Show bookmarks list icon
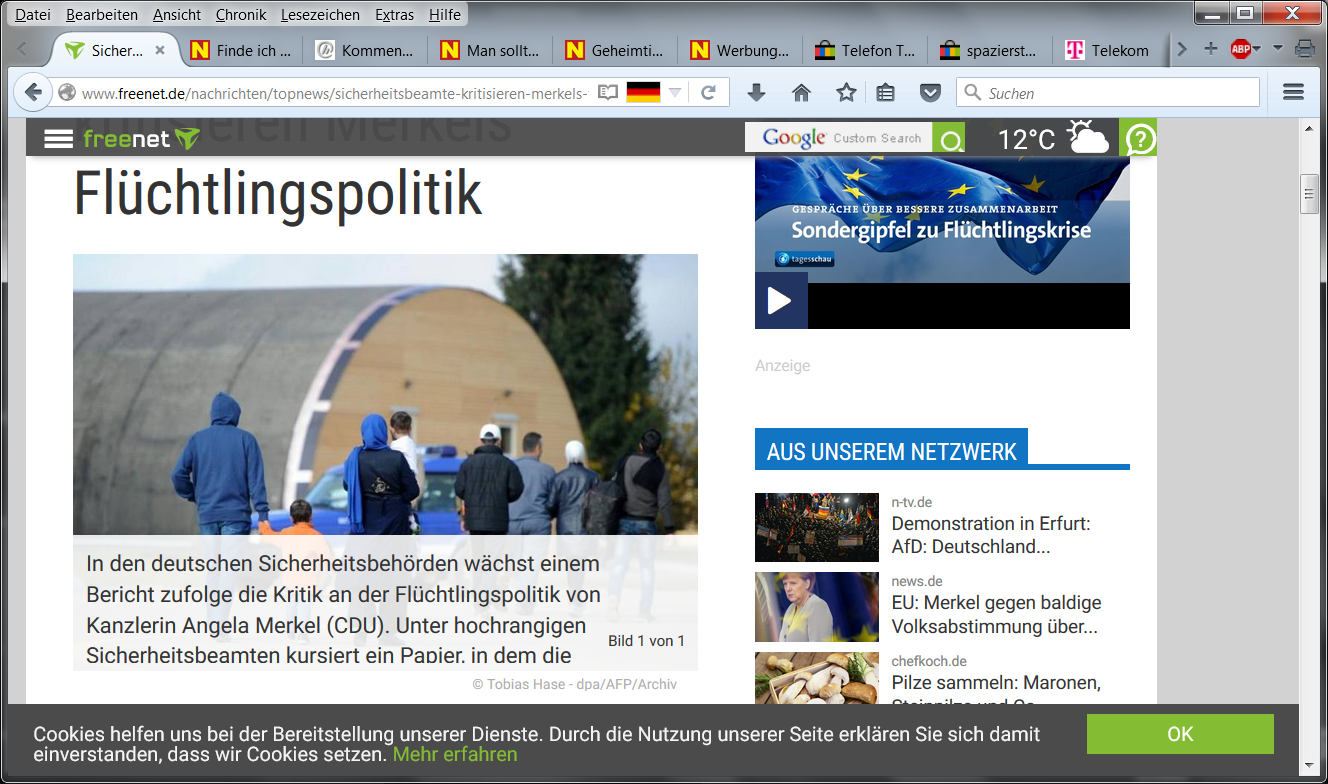The image size is (1328, 784). tap(885, 93)
